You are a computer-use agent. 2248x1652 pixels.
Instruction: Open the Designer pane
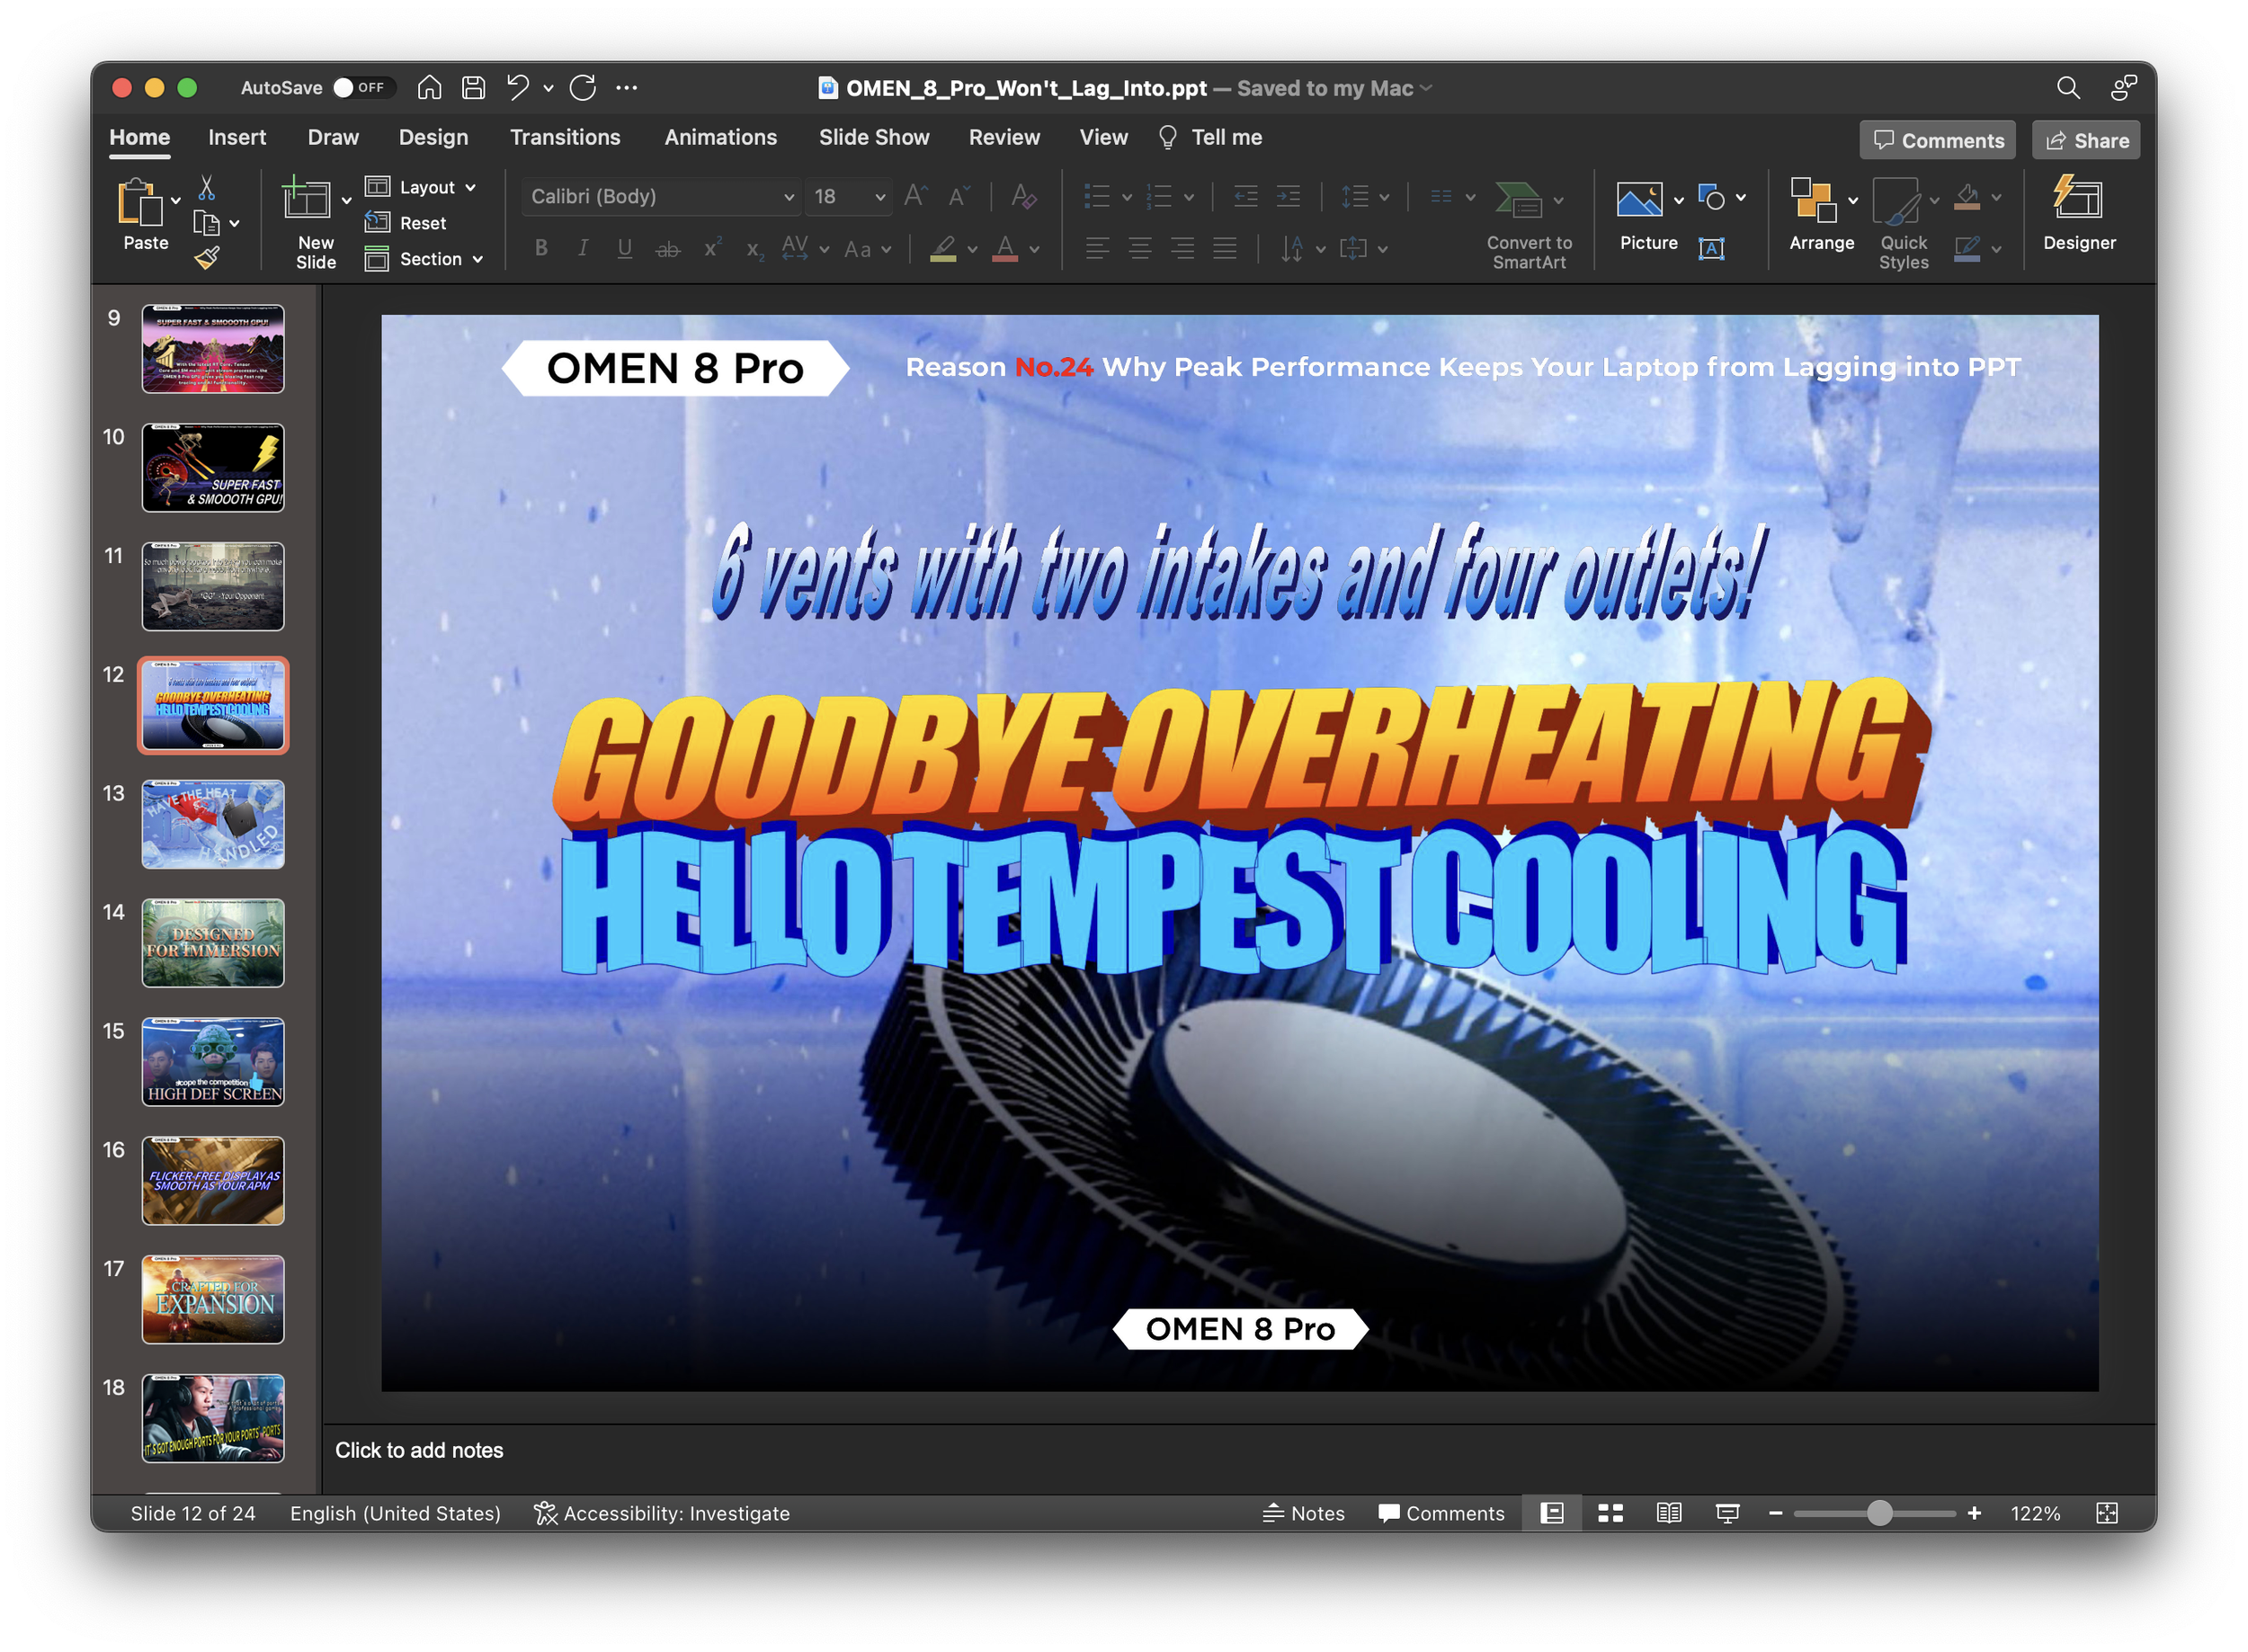(2078, 214)
